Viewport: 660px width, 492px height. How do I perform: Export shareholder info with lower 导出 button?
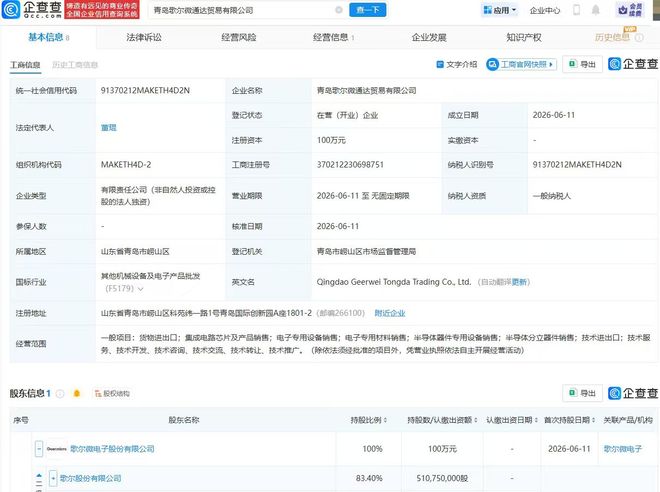583,393
